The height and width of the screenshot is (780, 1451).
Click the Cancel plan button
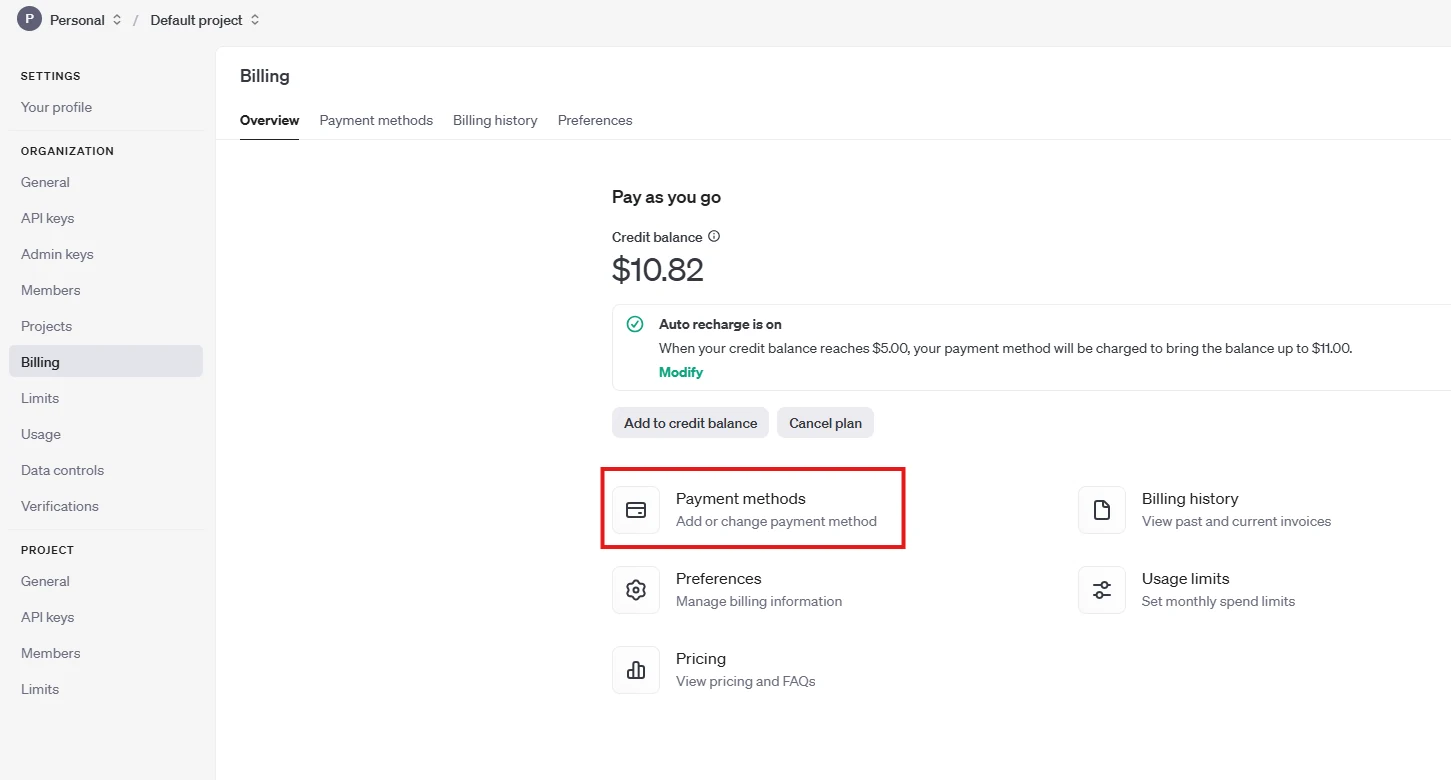coord(825,423)
